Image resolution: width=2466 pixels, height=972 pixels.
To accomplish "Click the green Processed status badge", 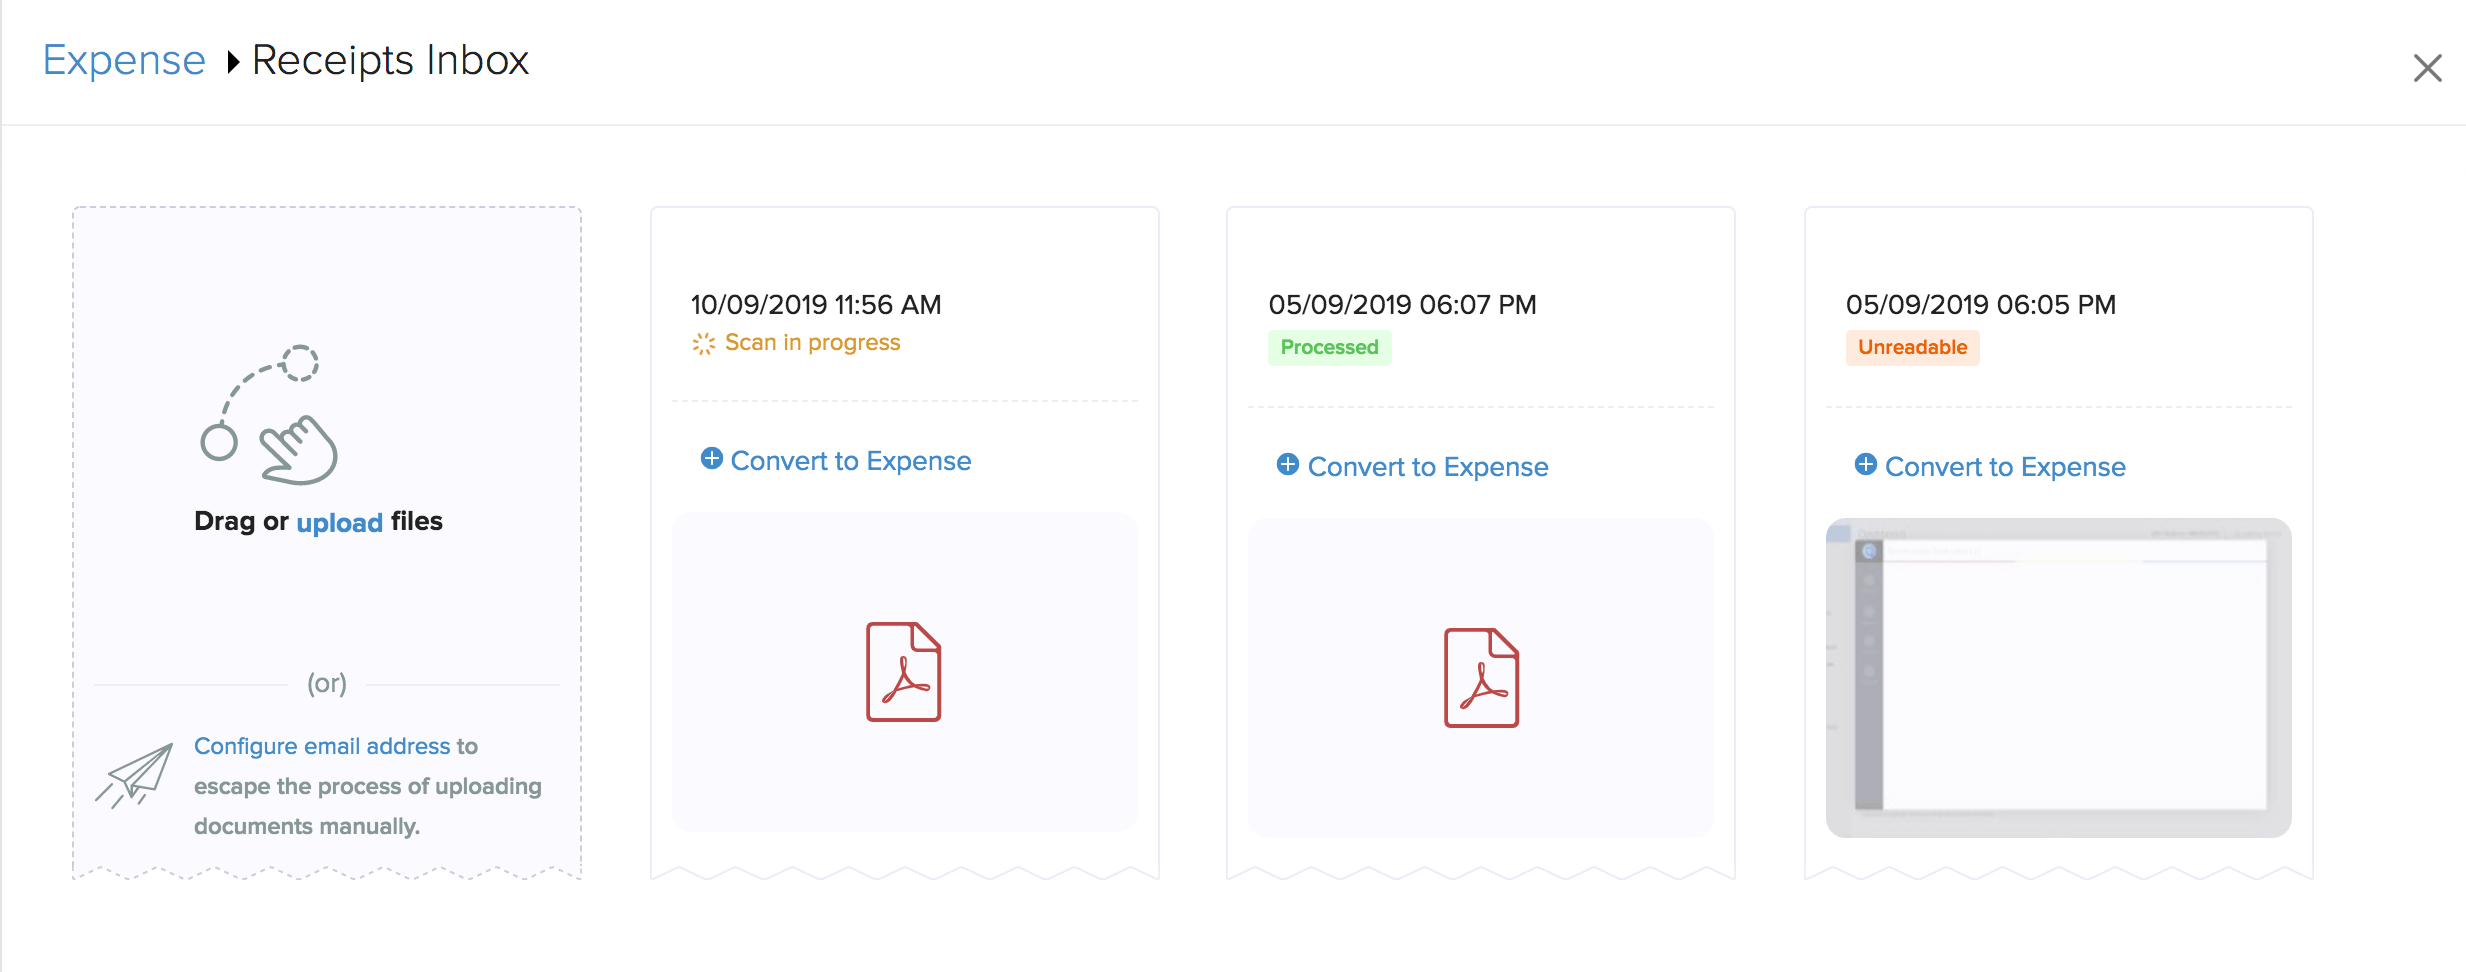I will point(1330,347).
